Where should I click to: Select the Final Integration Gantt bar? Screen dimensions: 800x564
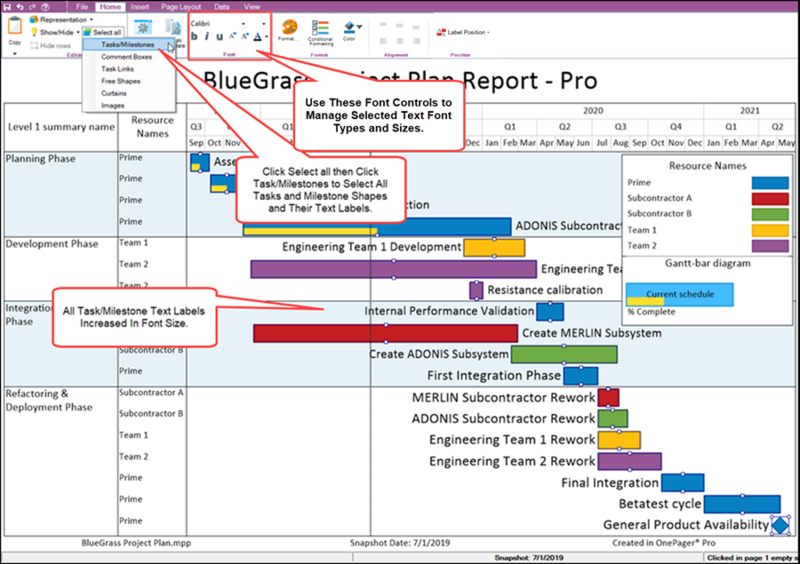click(683, 482)
